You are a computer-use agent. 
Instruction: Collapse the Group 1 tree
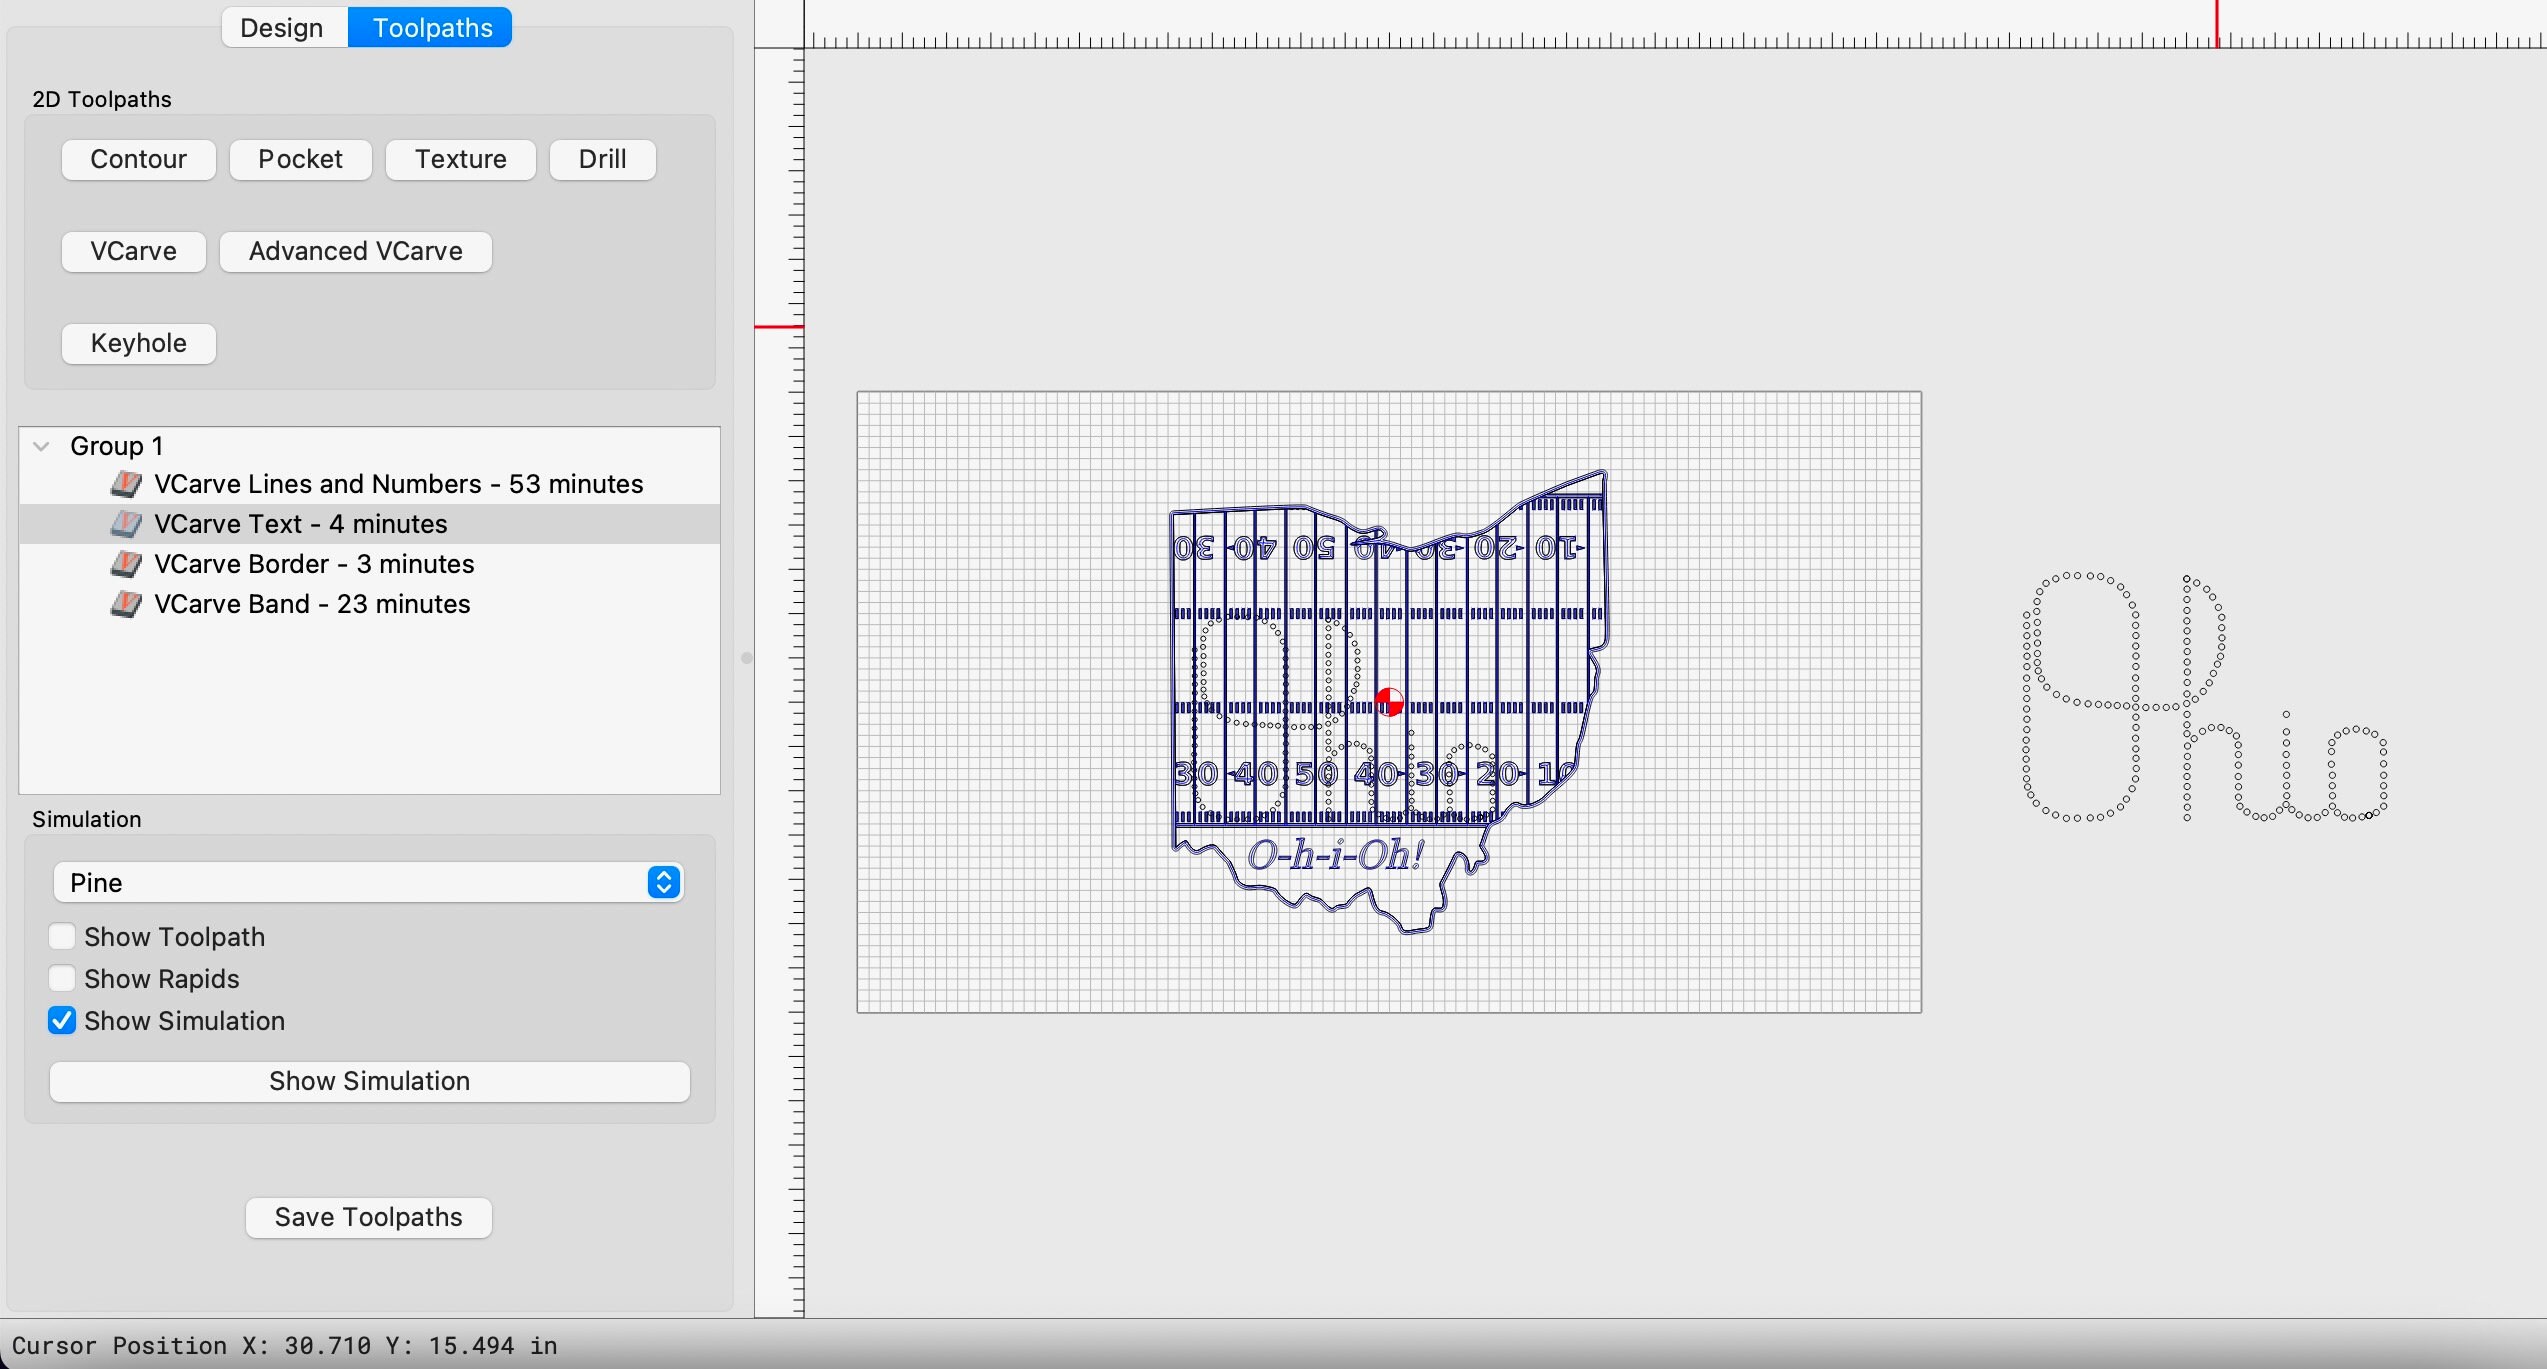pos(41,446)
